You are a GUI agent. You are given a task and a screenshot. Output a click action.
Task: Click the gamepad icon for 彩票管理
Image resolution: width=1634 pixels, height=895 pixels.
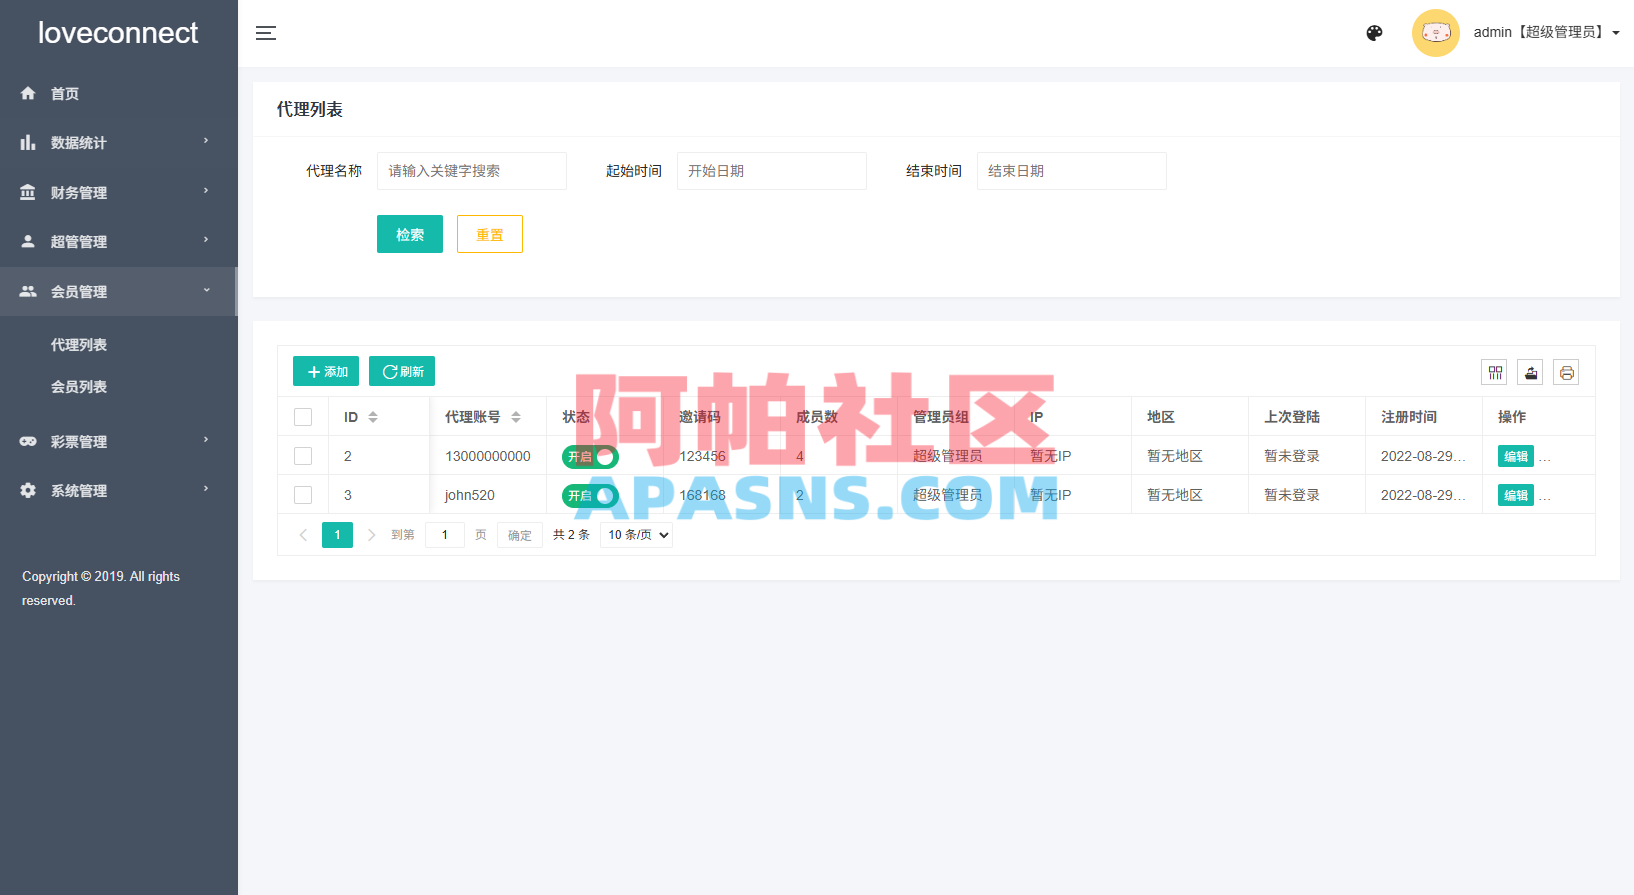point(28,441)
